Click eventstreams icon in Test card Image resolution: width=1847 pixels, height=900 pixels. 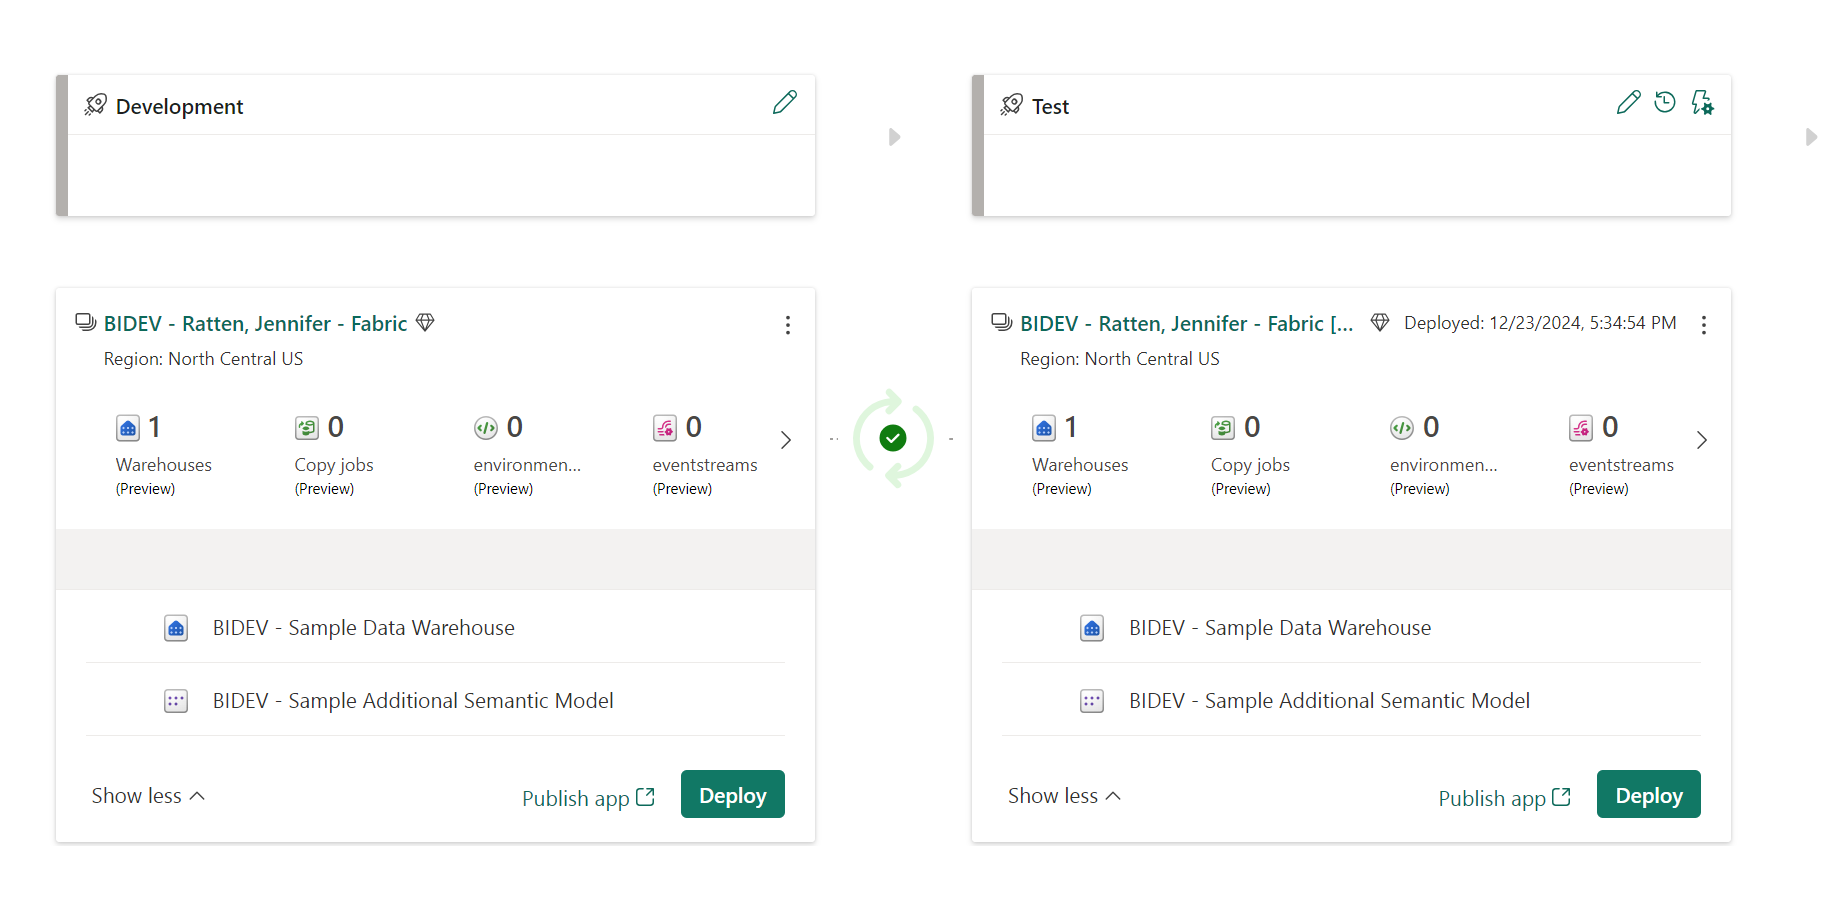(1581, 428)
